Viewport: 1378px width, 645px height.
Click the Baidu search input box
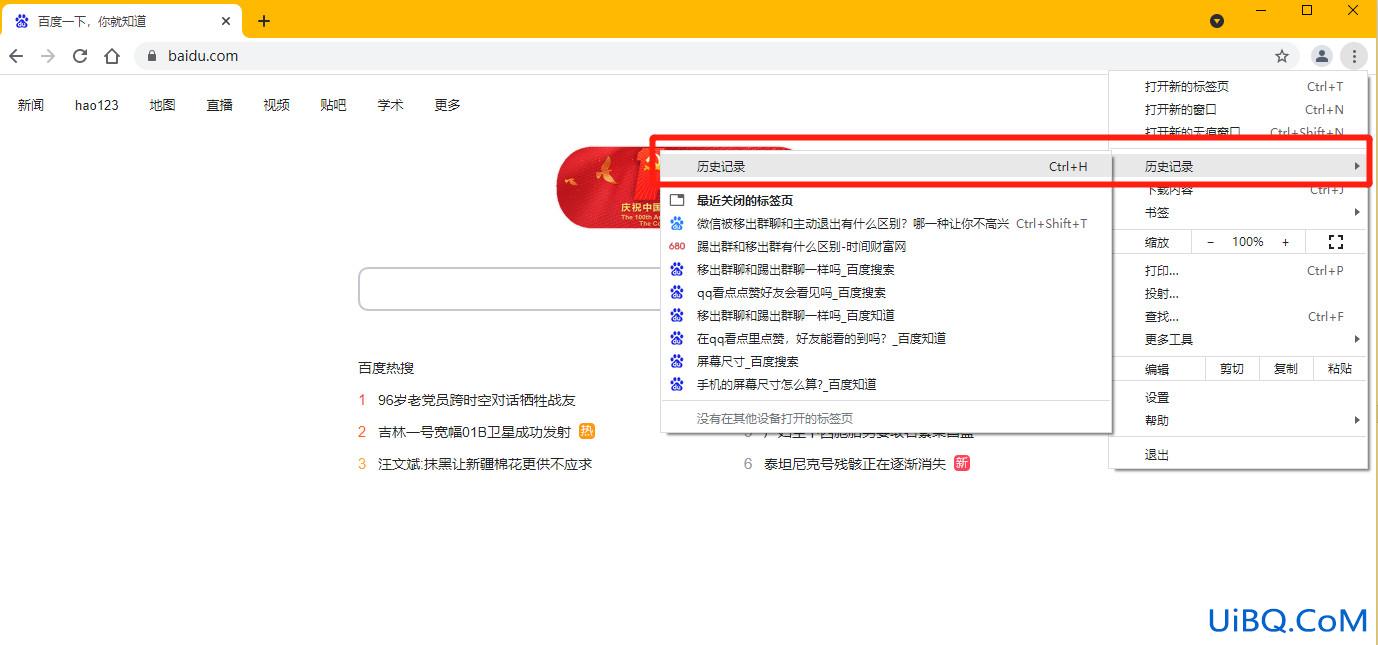click(510, 289)
